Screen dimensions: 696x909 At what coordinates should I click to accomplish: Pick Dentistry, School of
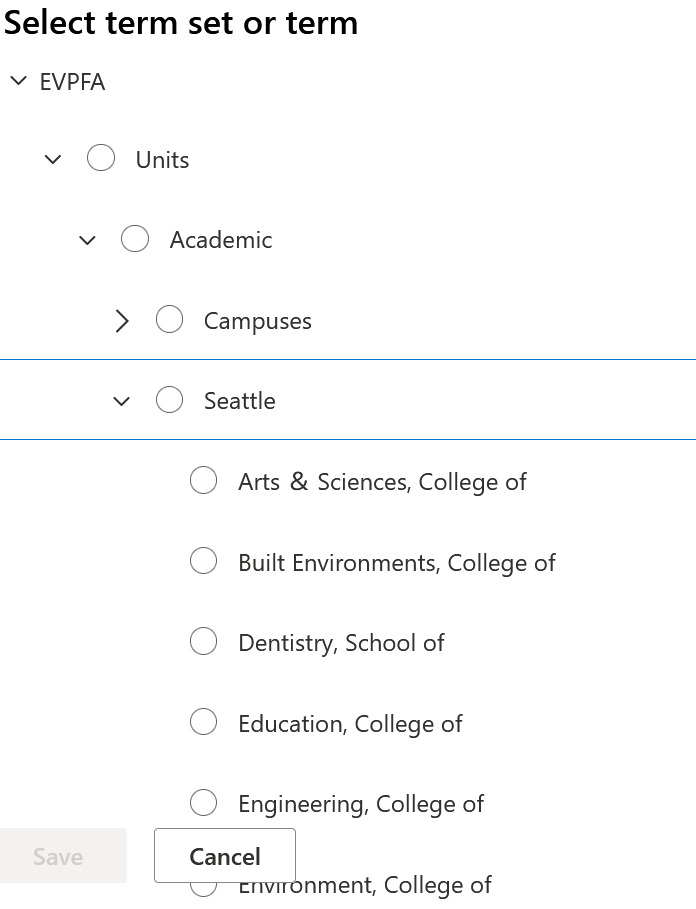[x=203, y=641]
